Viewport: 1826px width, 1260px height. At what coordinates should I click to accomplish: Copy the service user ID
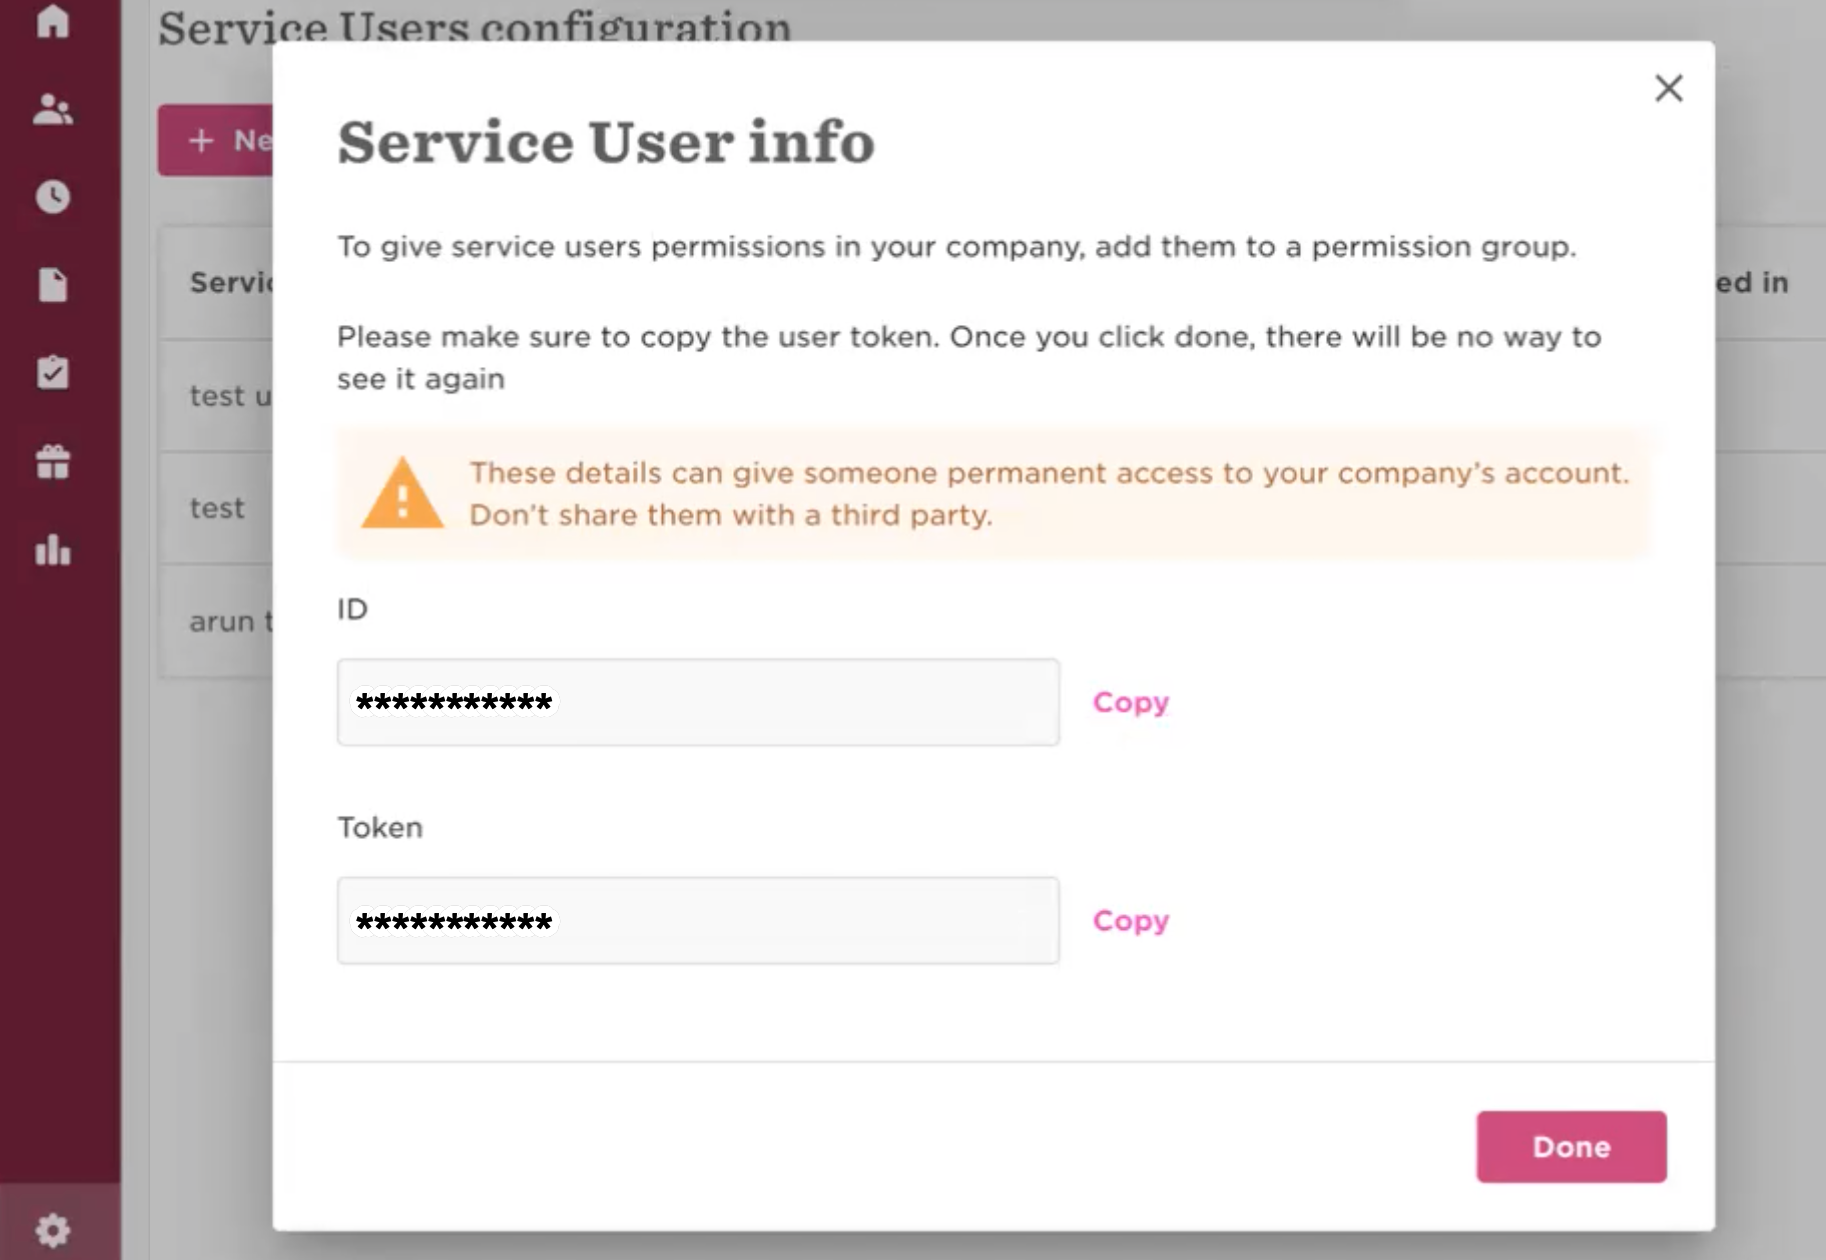[1130, 702]
